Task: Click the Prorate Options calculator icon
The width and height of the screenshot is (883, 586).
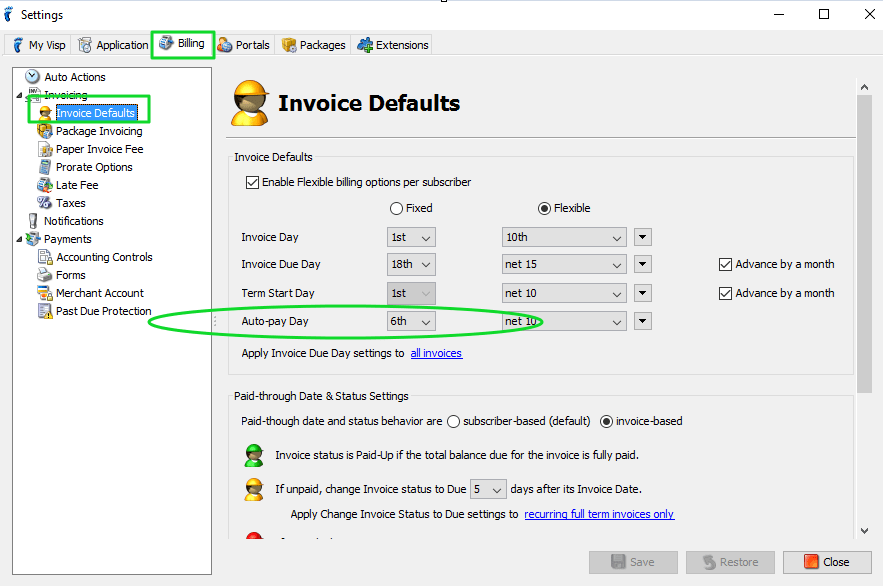Action: click(x=45, y=167)
